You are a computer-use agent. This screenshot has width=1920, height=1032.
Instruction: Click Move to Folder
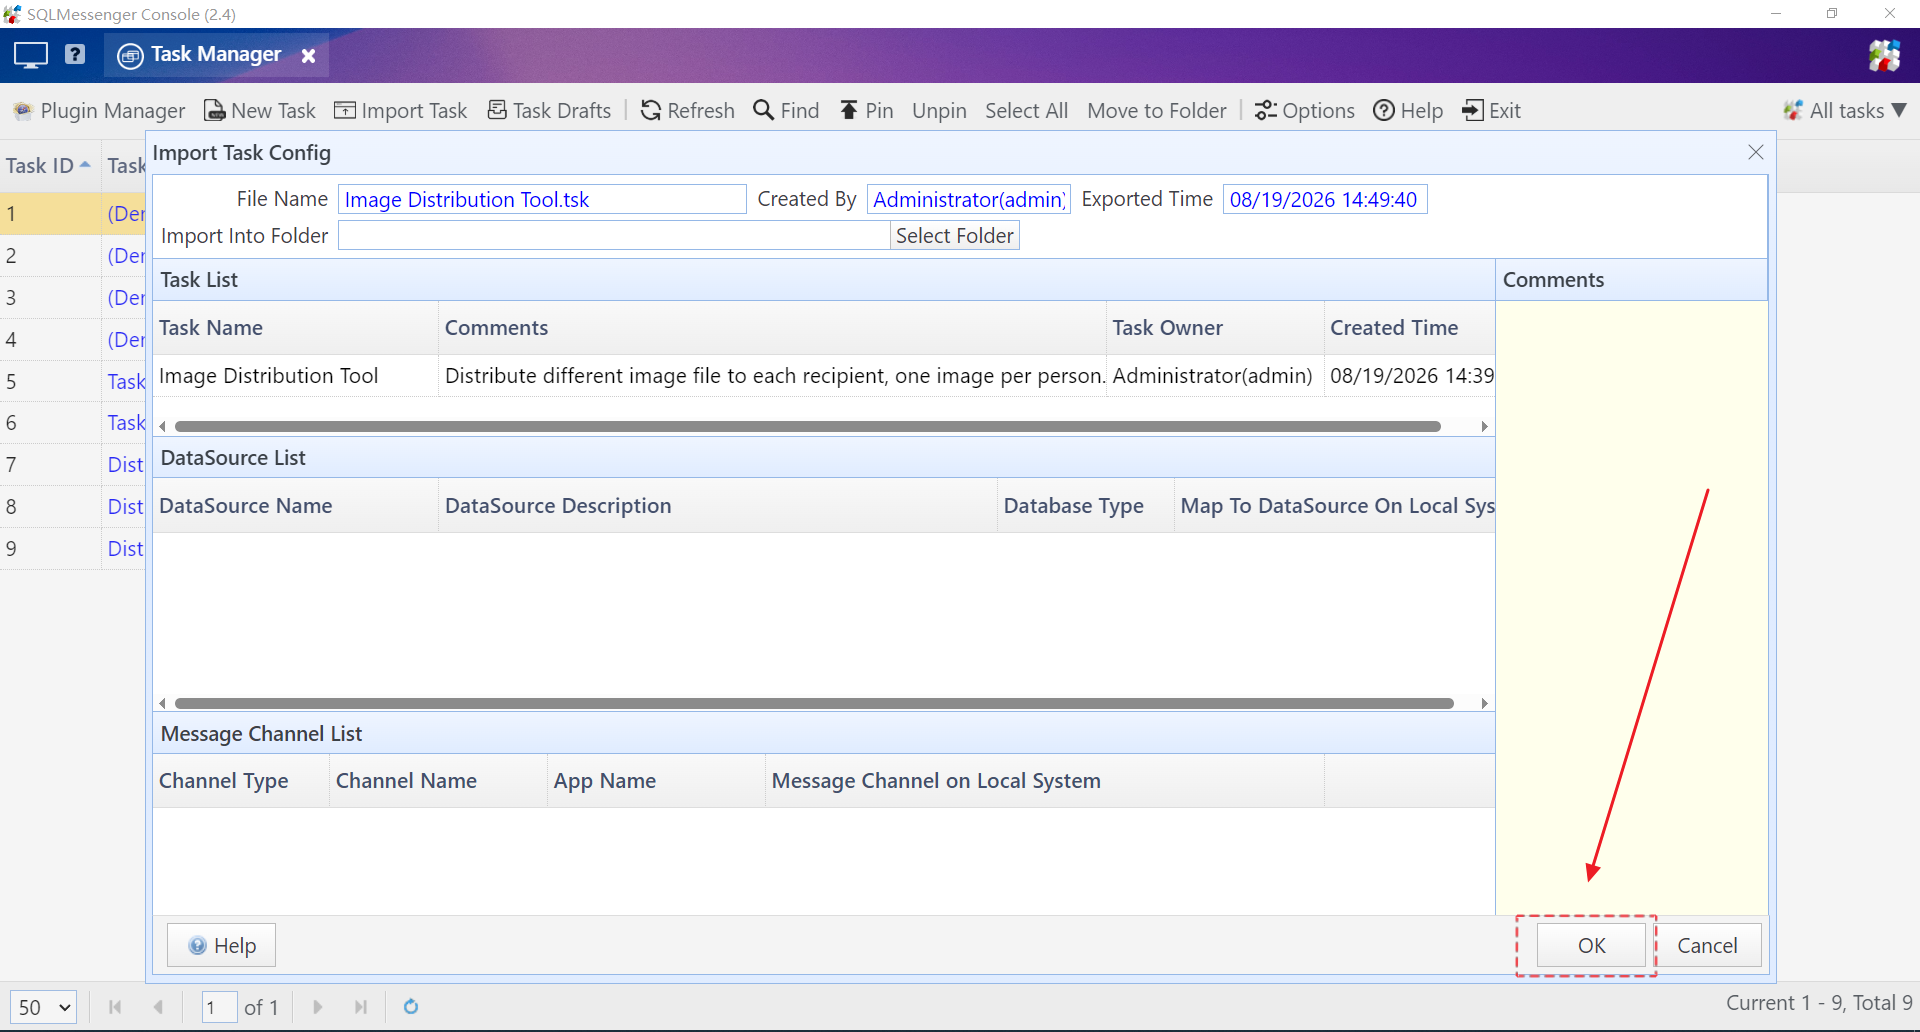1156,111
